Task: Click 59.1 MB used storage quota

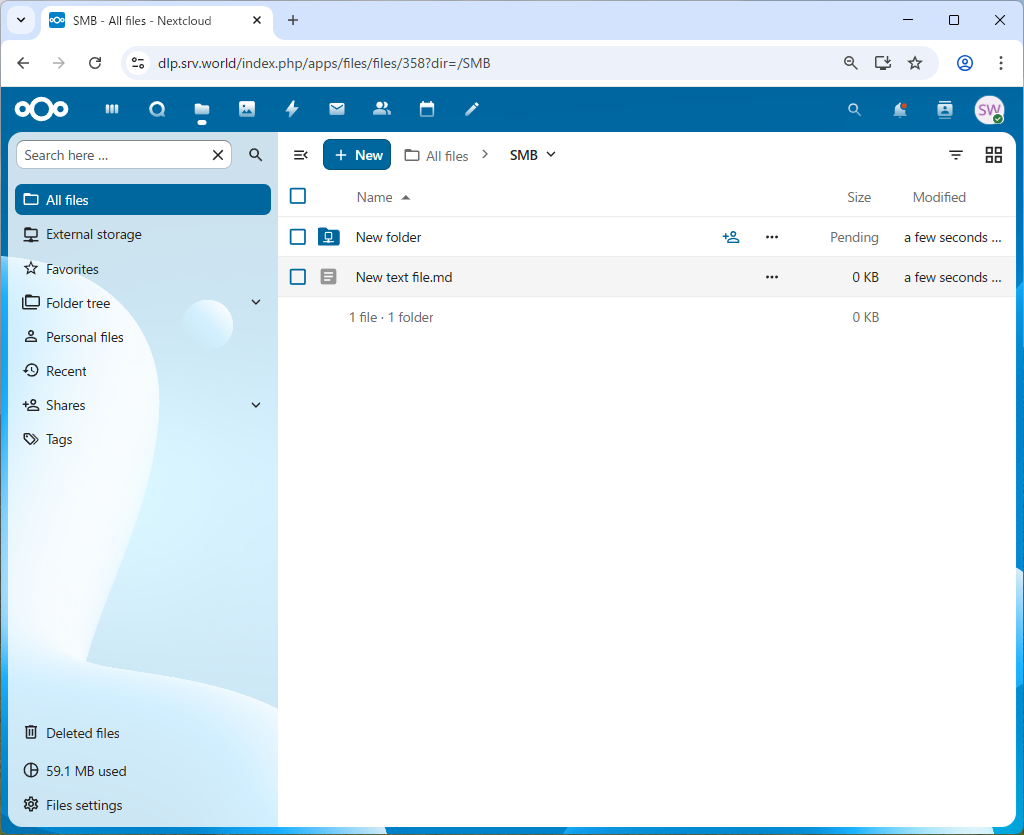Action: click(x=143, y=771)
